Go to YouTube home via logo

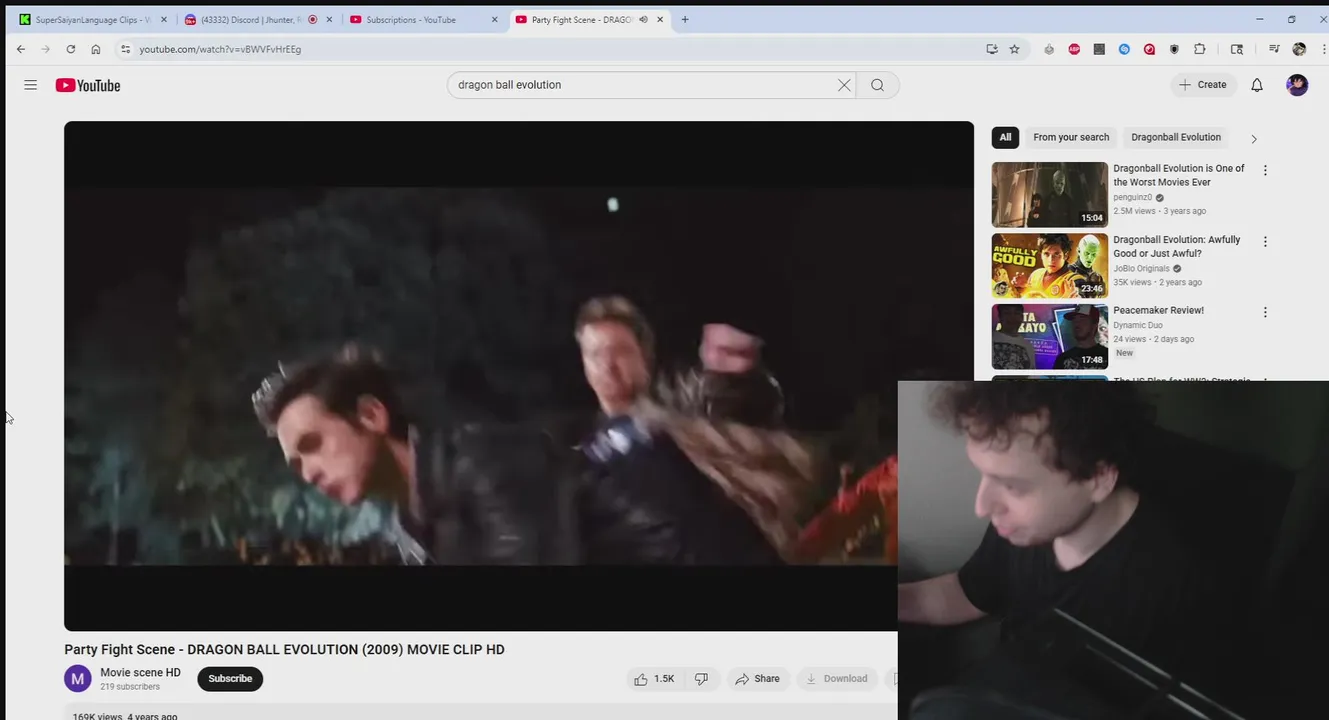(88, 85)
